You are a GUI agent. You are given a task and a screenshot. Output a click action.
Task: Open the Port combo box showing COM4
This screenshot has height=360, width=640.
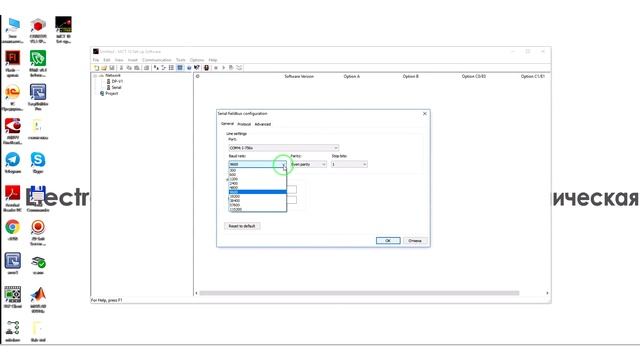click(284, 148)
